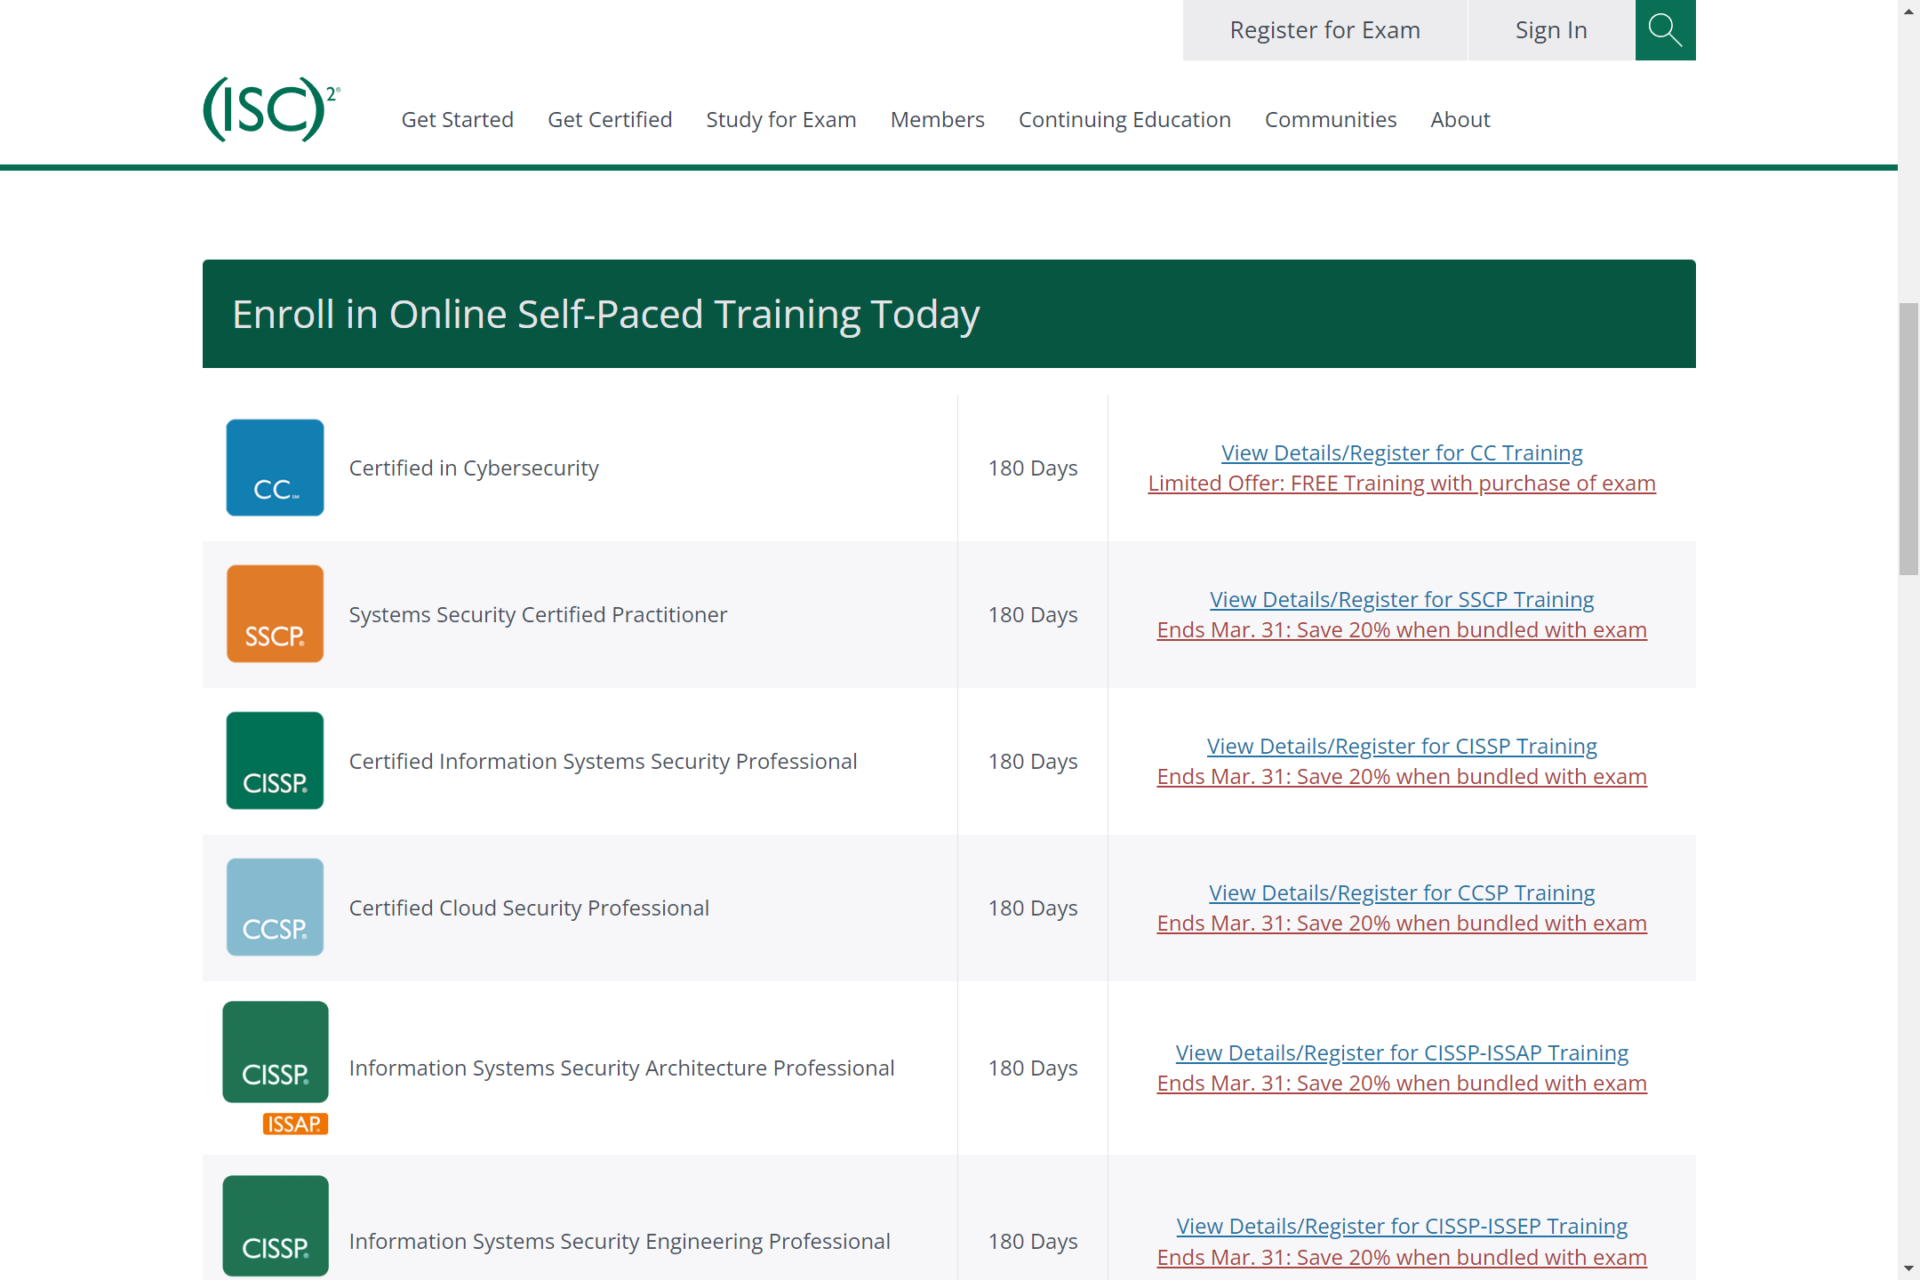Select Study for Exam in the navigation
Image resolution: width=1920 pixels, height=1280 pixels.
coord(781,119)
